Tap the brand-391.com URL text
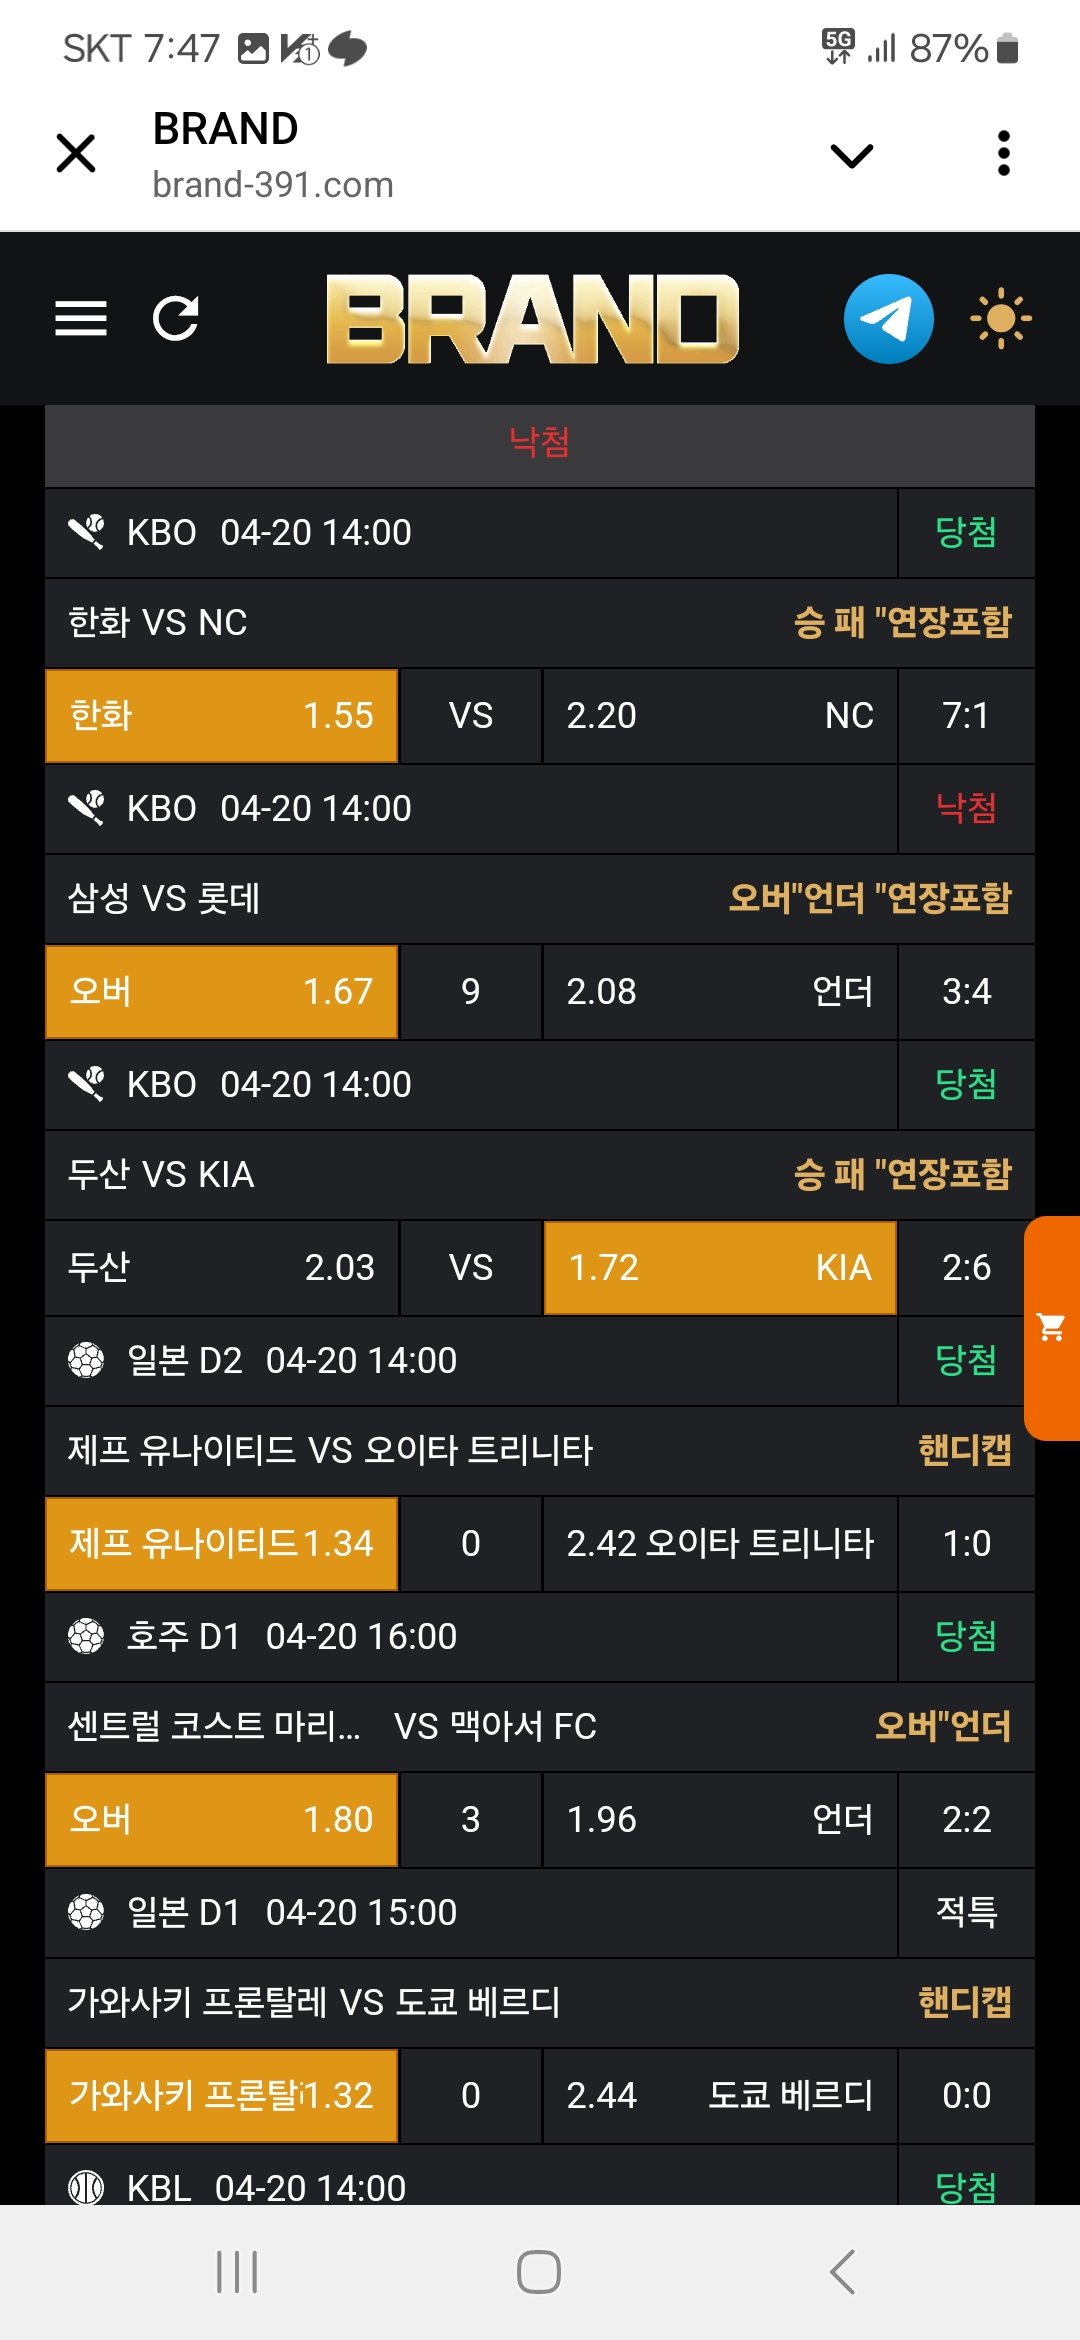The width and height of the screenshot is (1080, 2340). (x=273, y=185)
